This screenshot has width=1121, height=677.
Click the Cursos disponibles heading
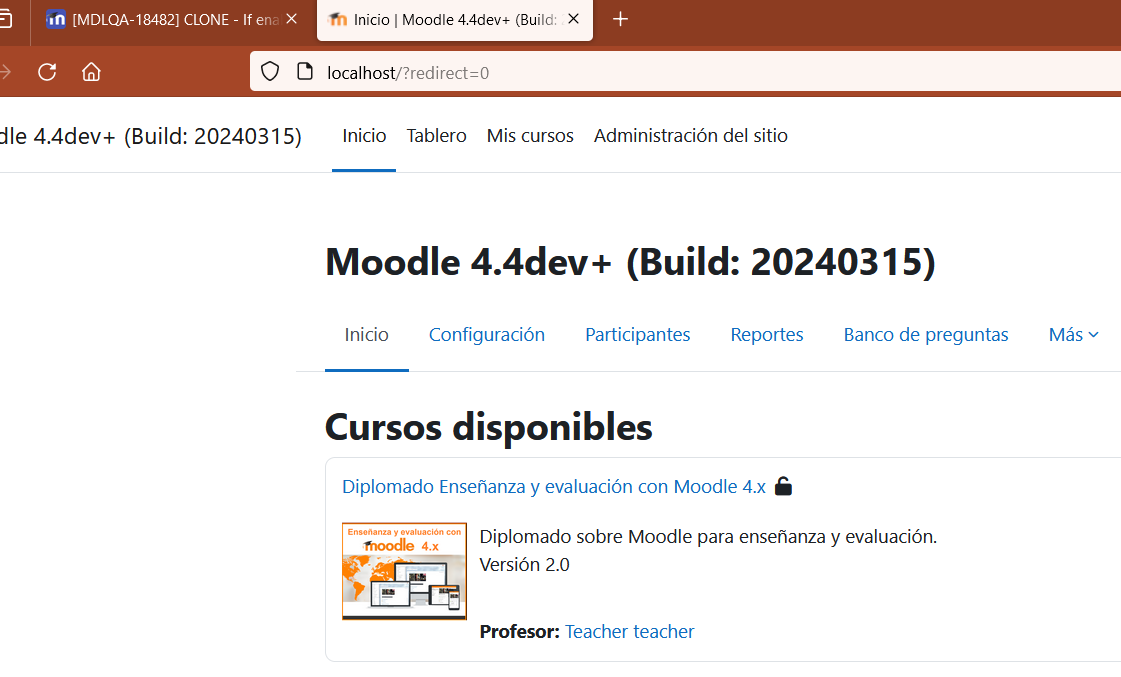point(488,427)
